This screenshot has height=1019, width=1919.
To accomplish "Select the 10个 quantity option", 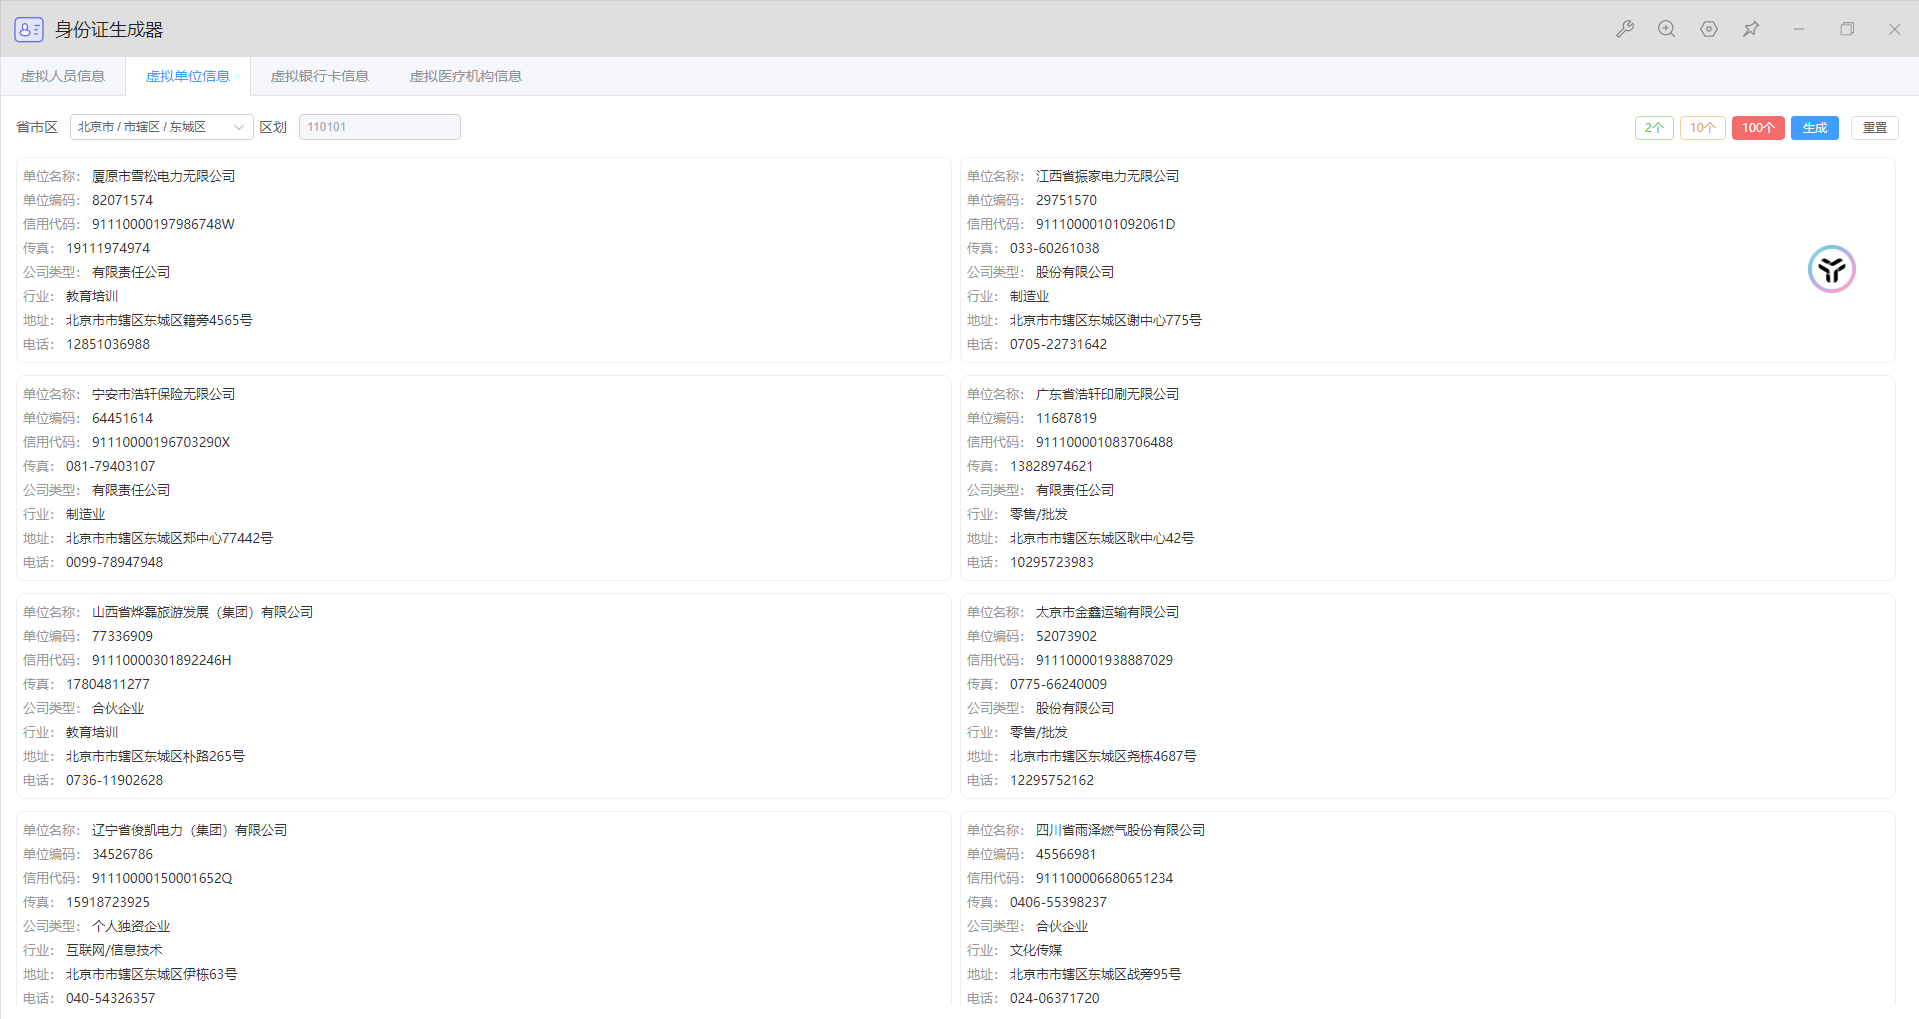I will tap(1702, 128).
